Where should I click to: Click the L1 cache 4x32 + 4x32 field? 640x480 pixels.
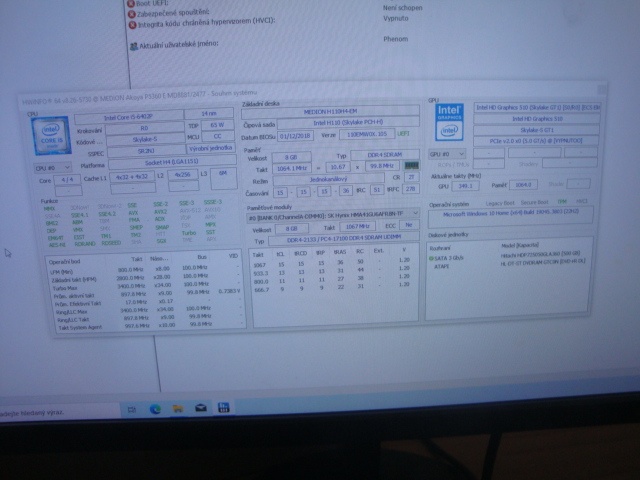tap(132, 177)
